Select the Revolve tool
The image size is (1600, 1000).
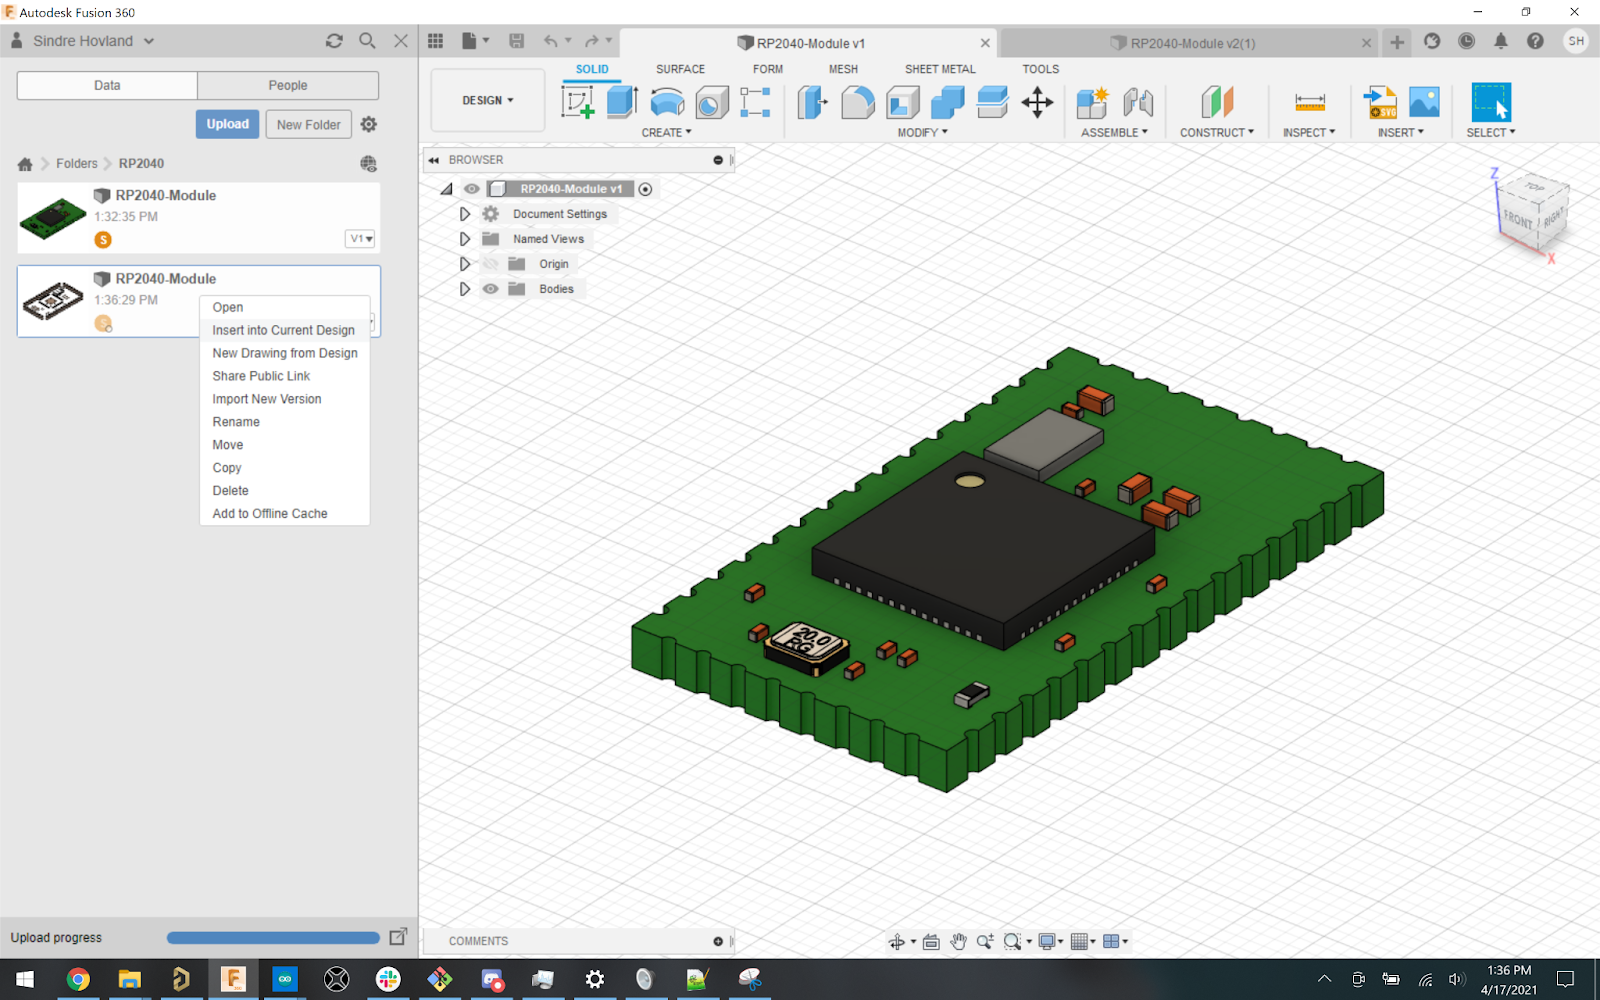(667, 102)
